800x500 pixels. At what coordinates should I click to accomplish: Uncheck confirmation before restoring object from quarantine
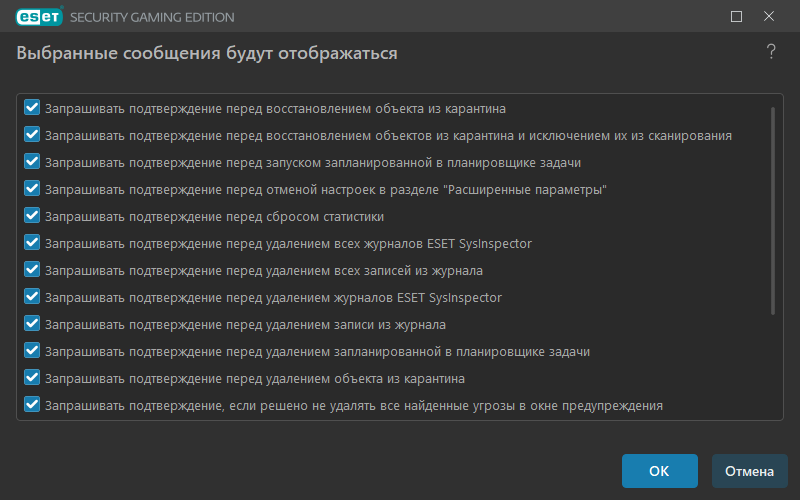pyautogui.click(x=32, y=108)
